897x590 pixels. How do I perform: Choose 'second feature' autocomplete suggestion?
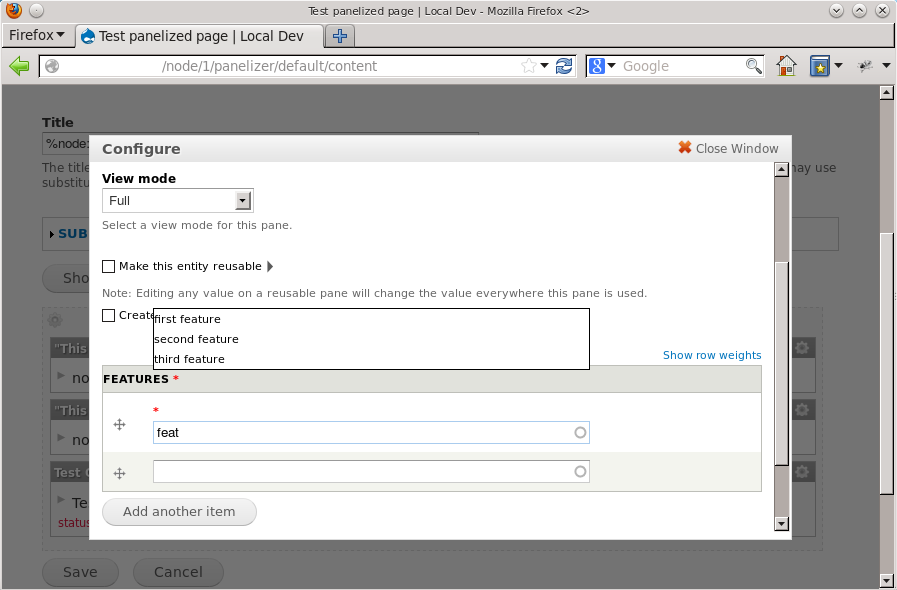[371, 339]
